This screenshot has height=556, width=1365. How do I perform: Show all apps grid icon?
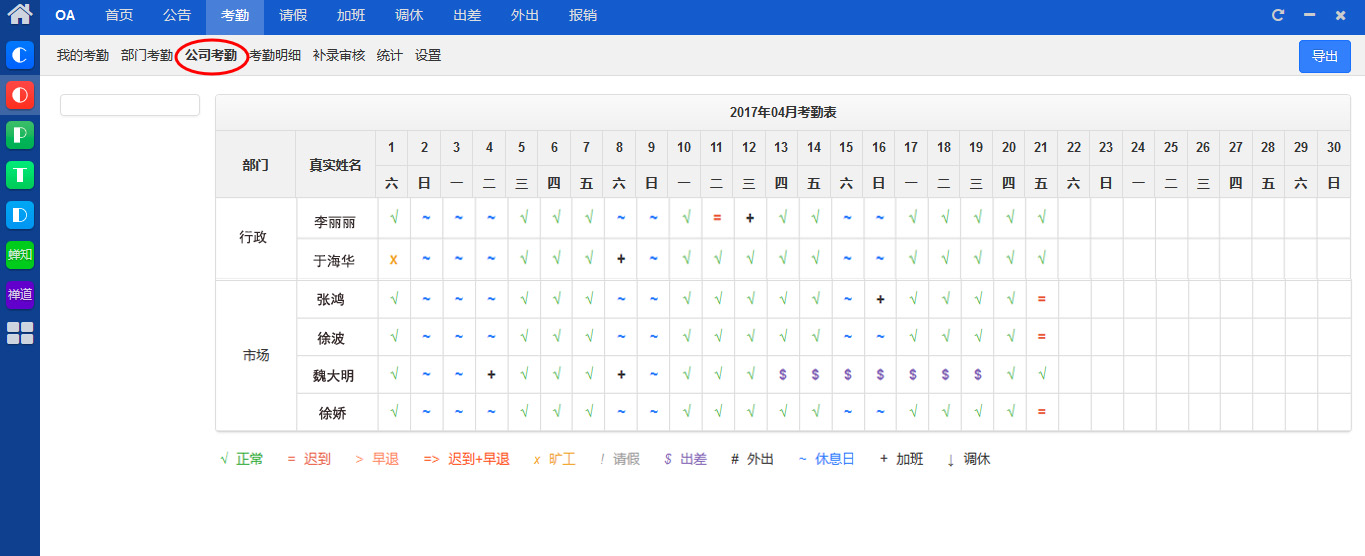coord(20,333)
